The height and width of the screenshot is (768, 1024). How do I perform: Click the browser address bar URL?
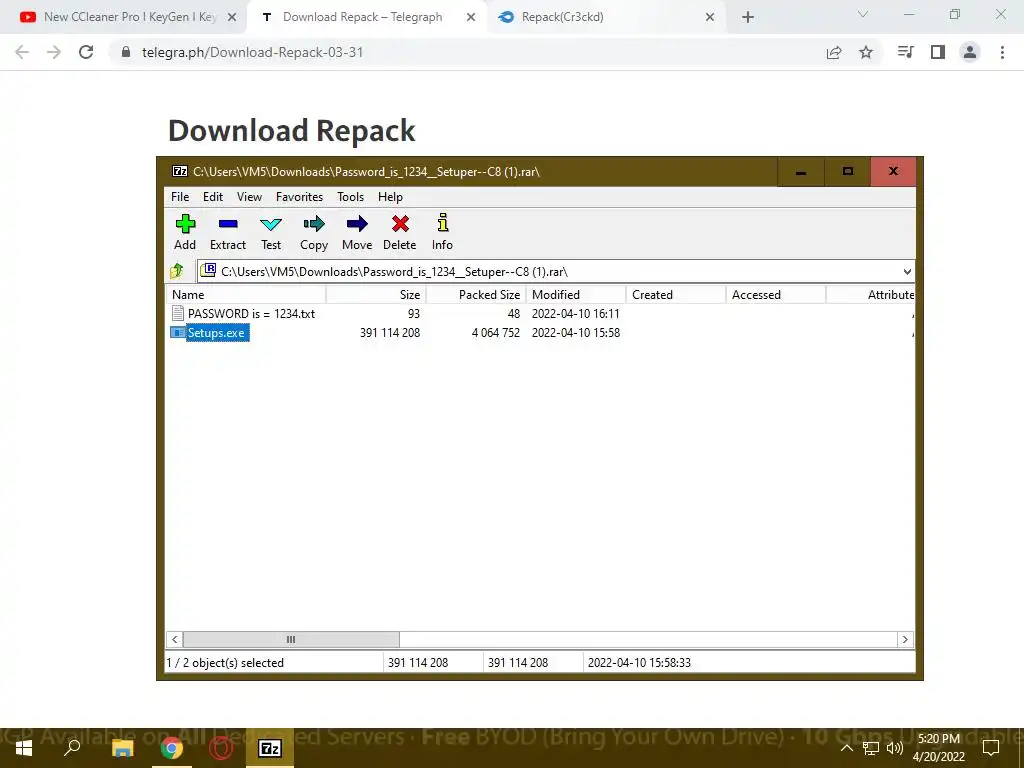252,52
